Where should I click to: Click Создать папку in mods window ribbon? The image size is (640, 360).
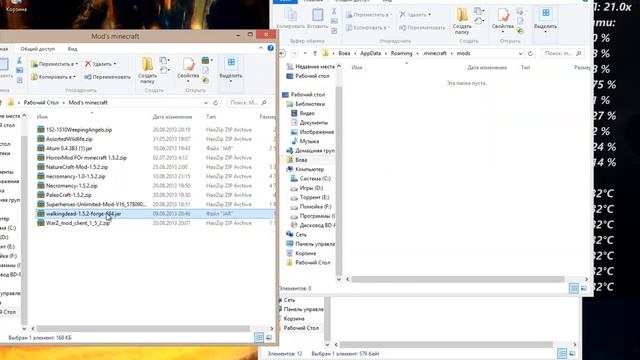(x=462, y=21)
